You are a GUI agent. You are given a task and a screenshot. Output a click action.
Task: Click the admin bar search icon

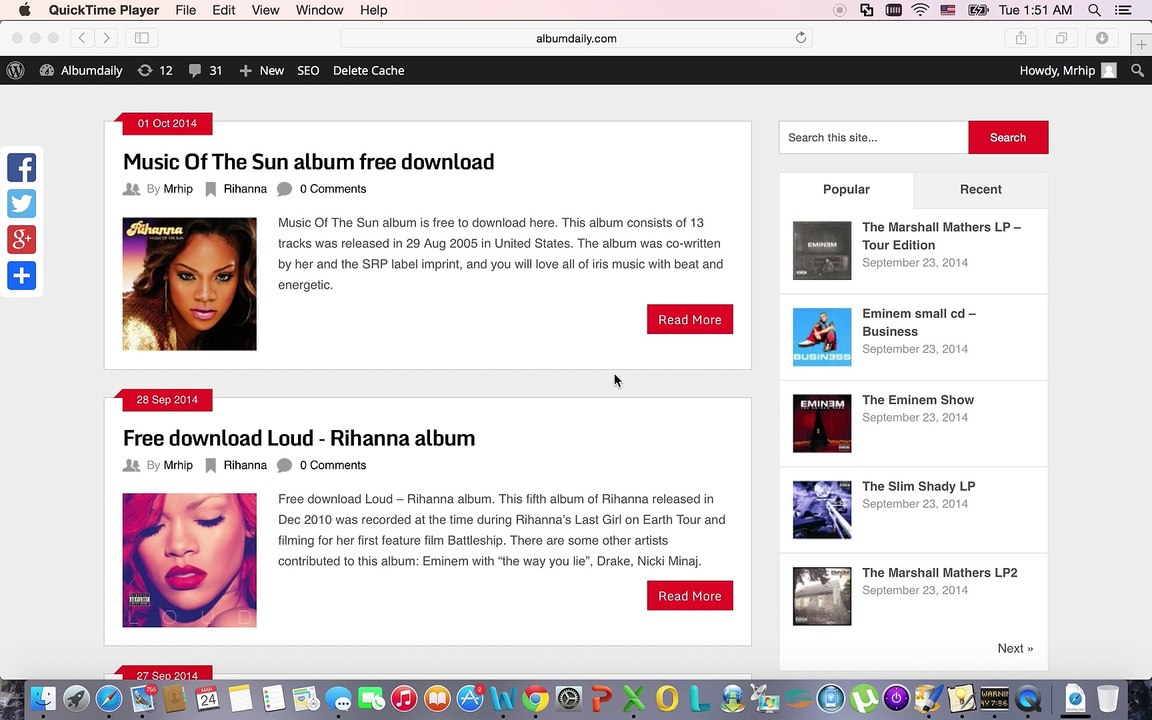[x=1137, y=71]
